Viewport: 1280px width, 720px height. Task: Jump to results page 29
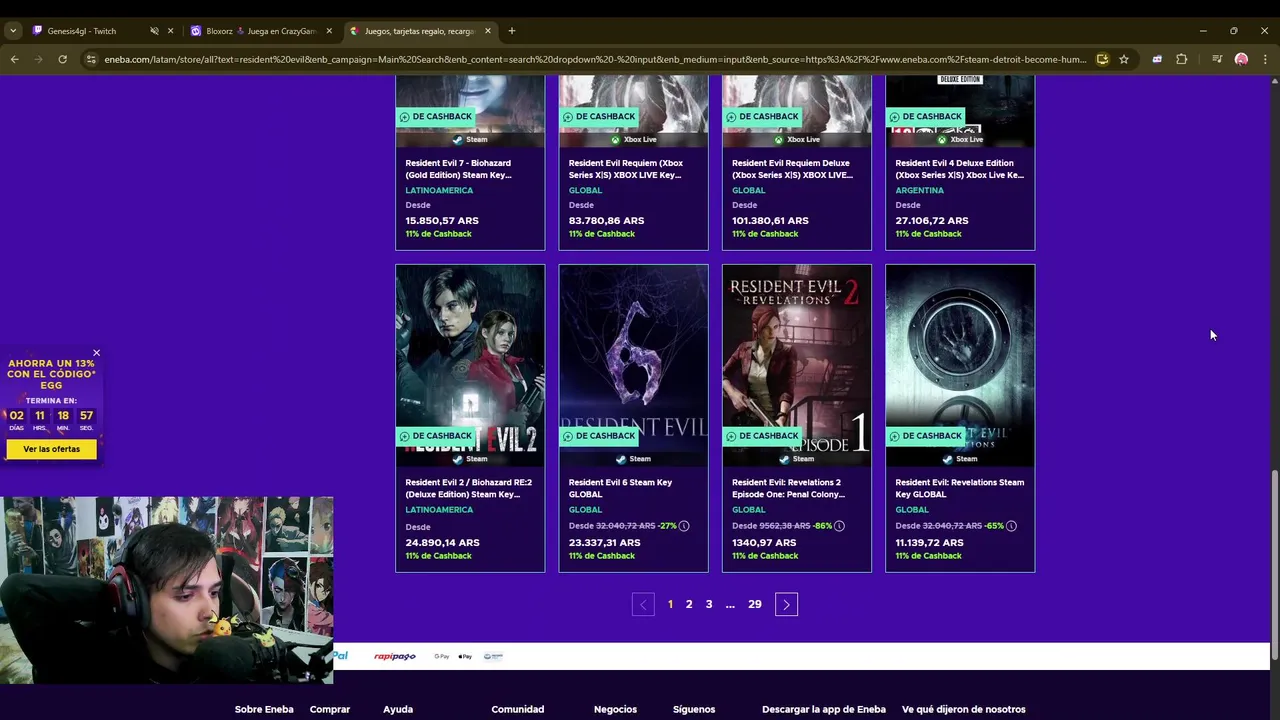point(755,604)
